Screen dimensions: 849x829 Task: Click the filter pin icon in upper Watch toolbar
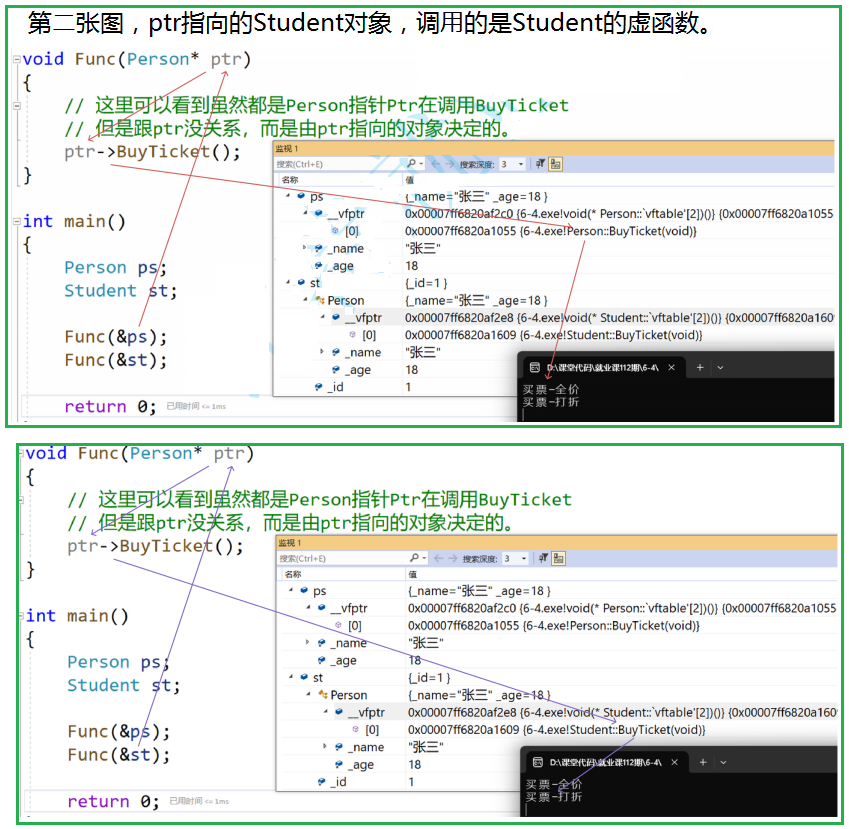click(540, 164)
